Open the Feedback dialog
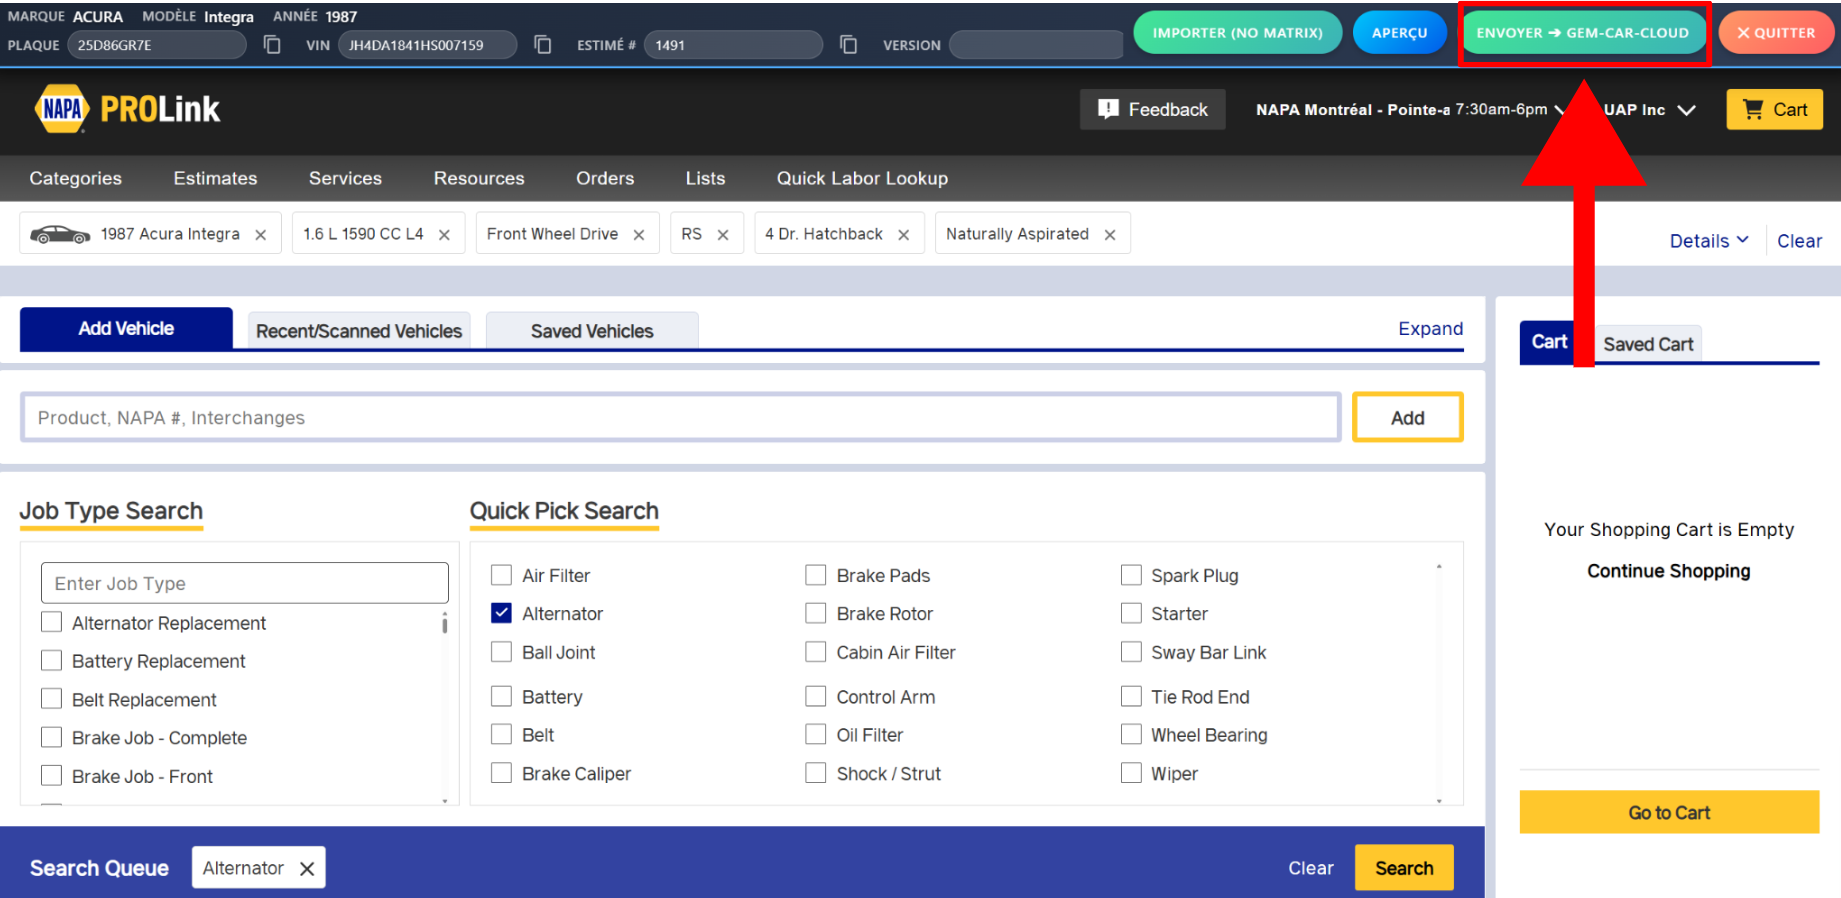The image size is (1841, 898). pyautogui.click(x=1153, y=110)
